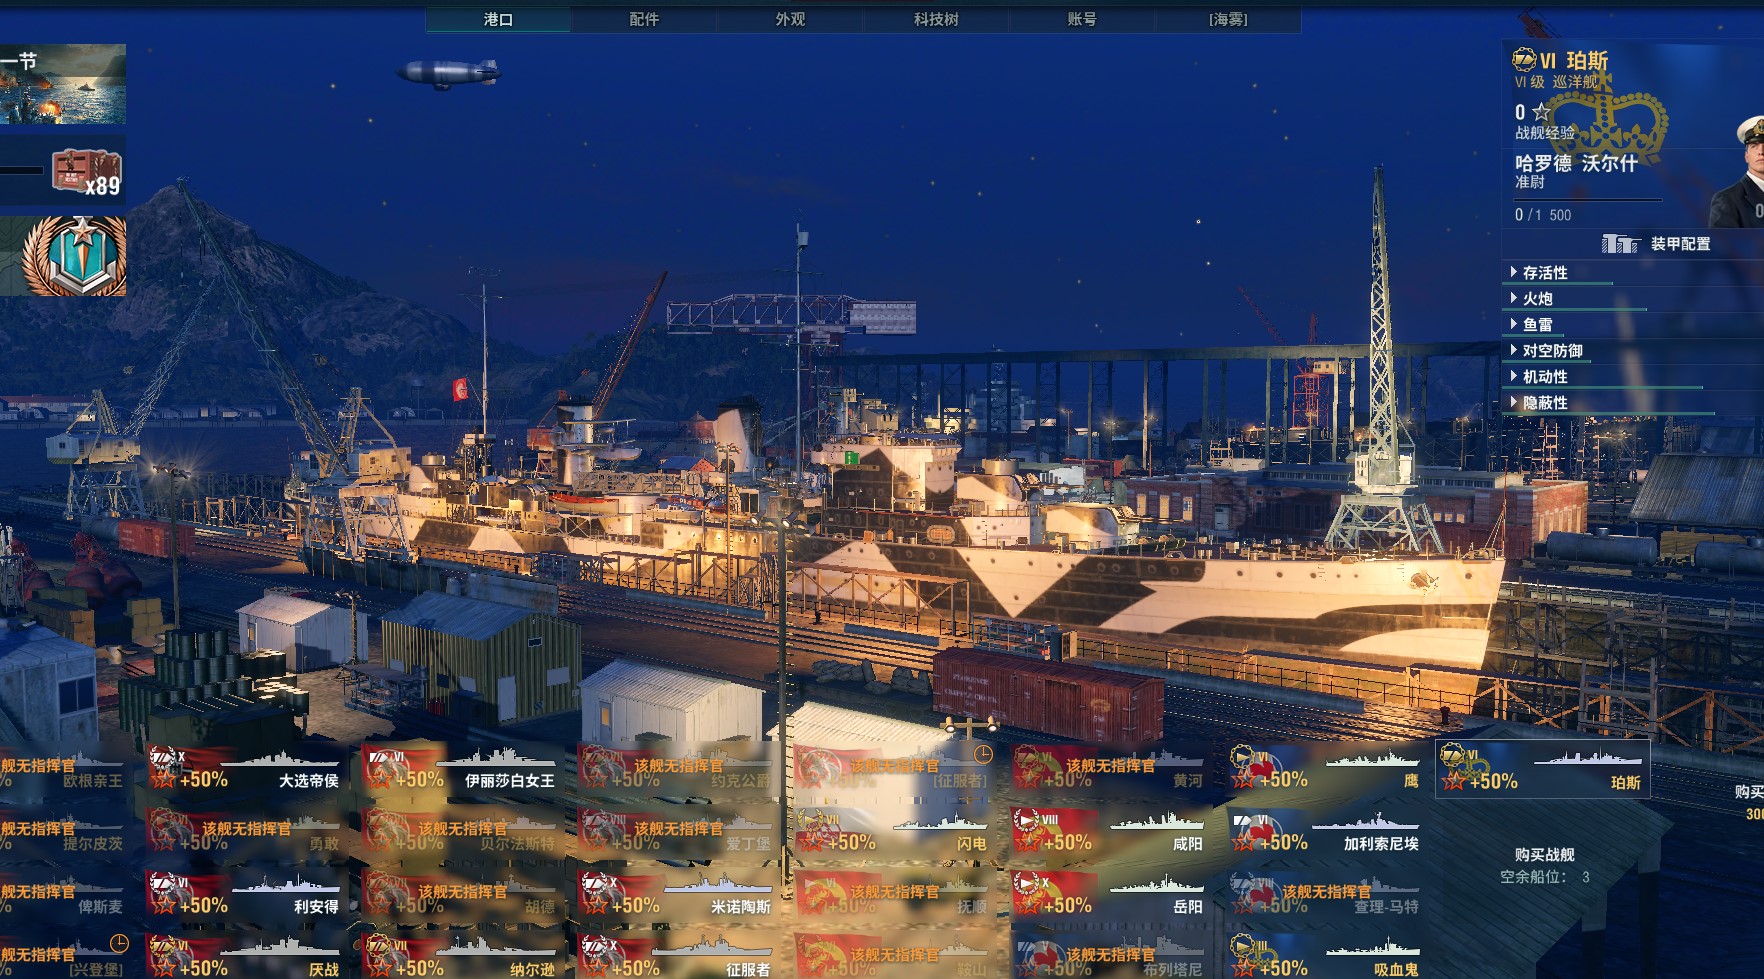Select the 提尔皮茨 ship card
This screenshot has height=979, width=1764.
coord(63,830)
